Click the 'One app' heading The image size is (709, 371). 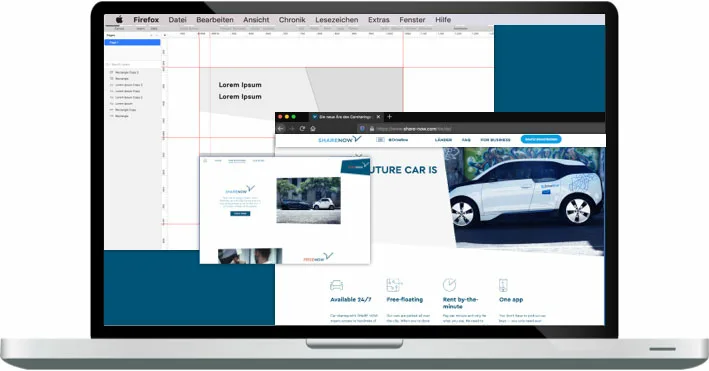(x=511, y=300)
